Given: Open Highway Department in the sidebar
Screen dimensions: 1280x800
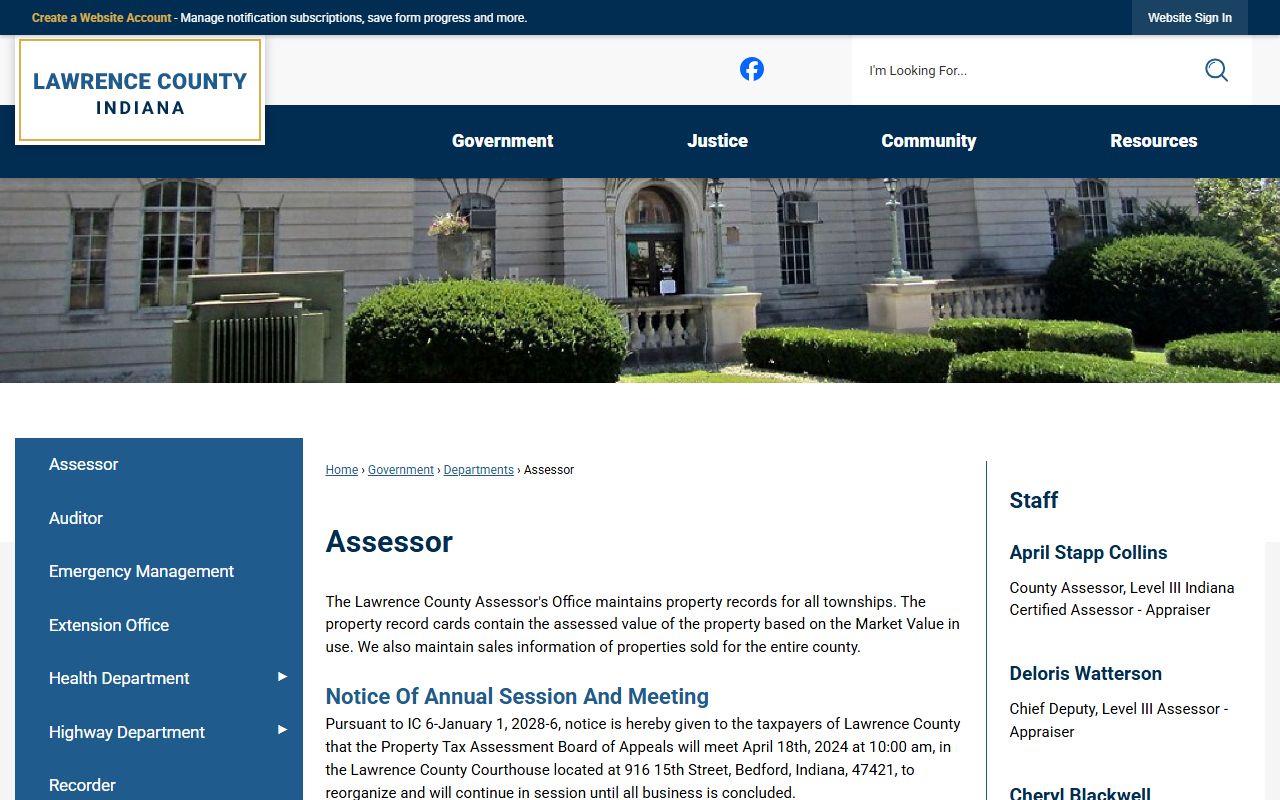Looking at the screenshot, I should coord(127,732).
